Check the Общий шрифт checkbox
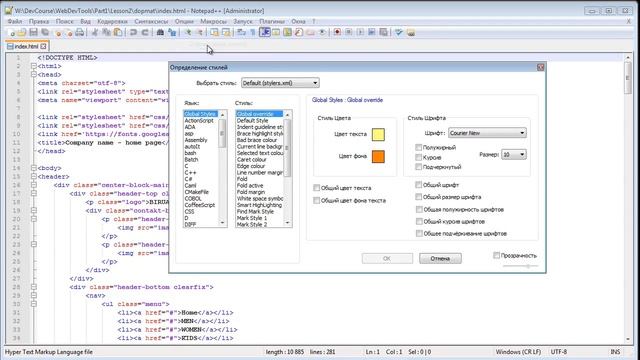Image resolution: width=640 pixels, height=360 pixels. coord(419,185)
